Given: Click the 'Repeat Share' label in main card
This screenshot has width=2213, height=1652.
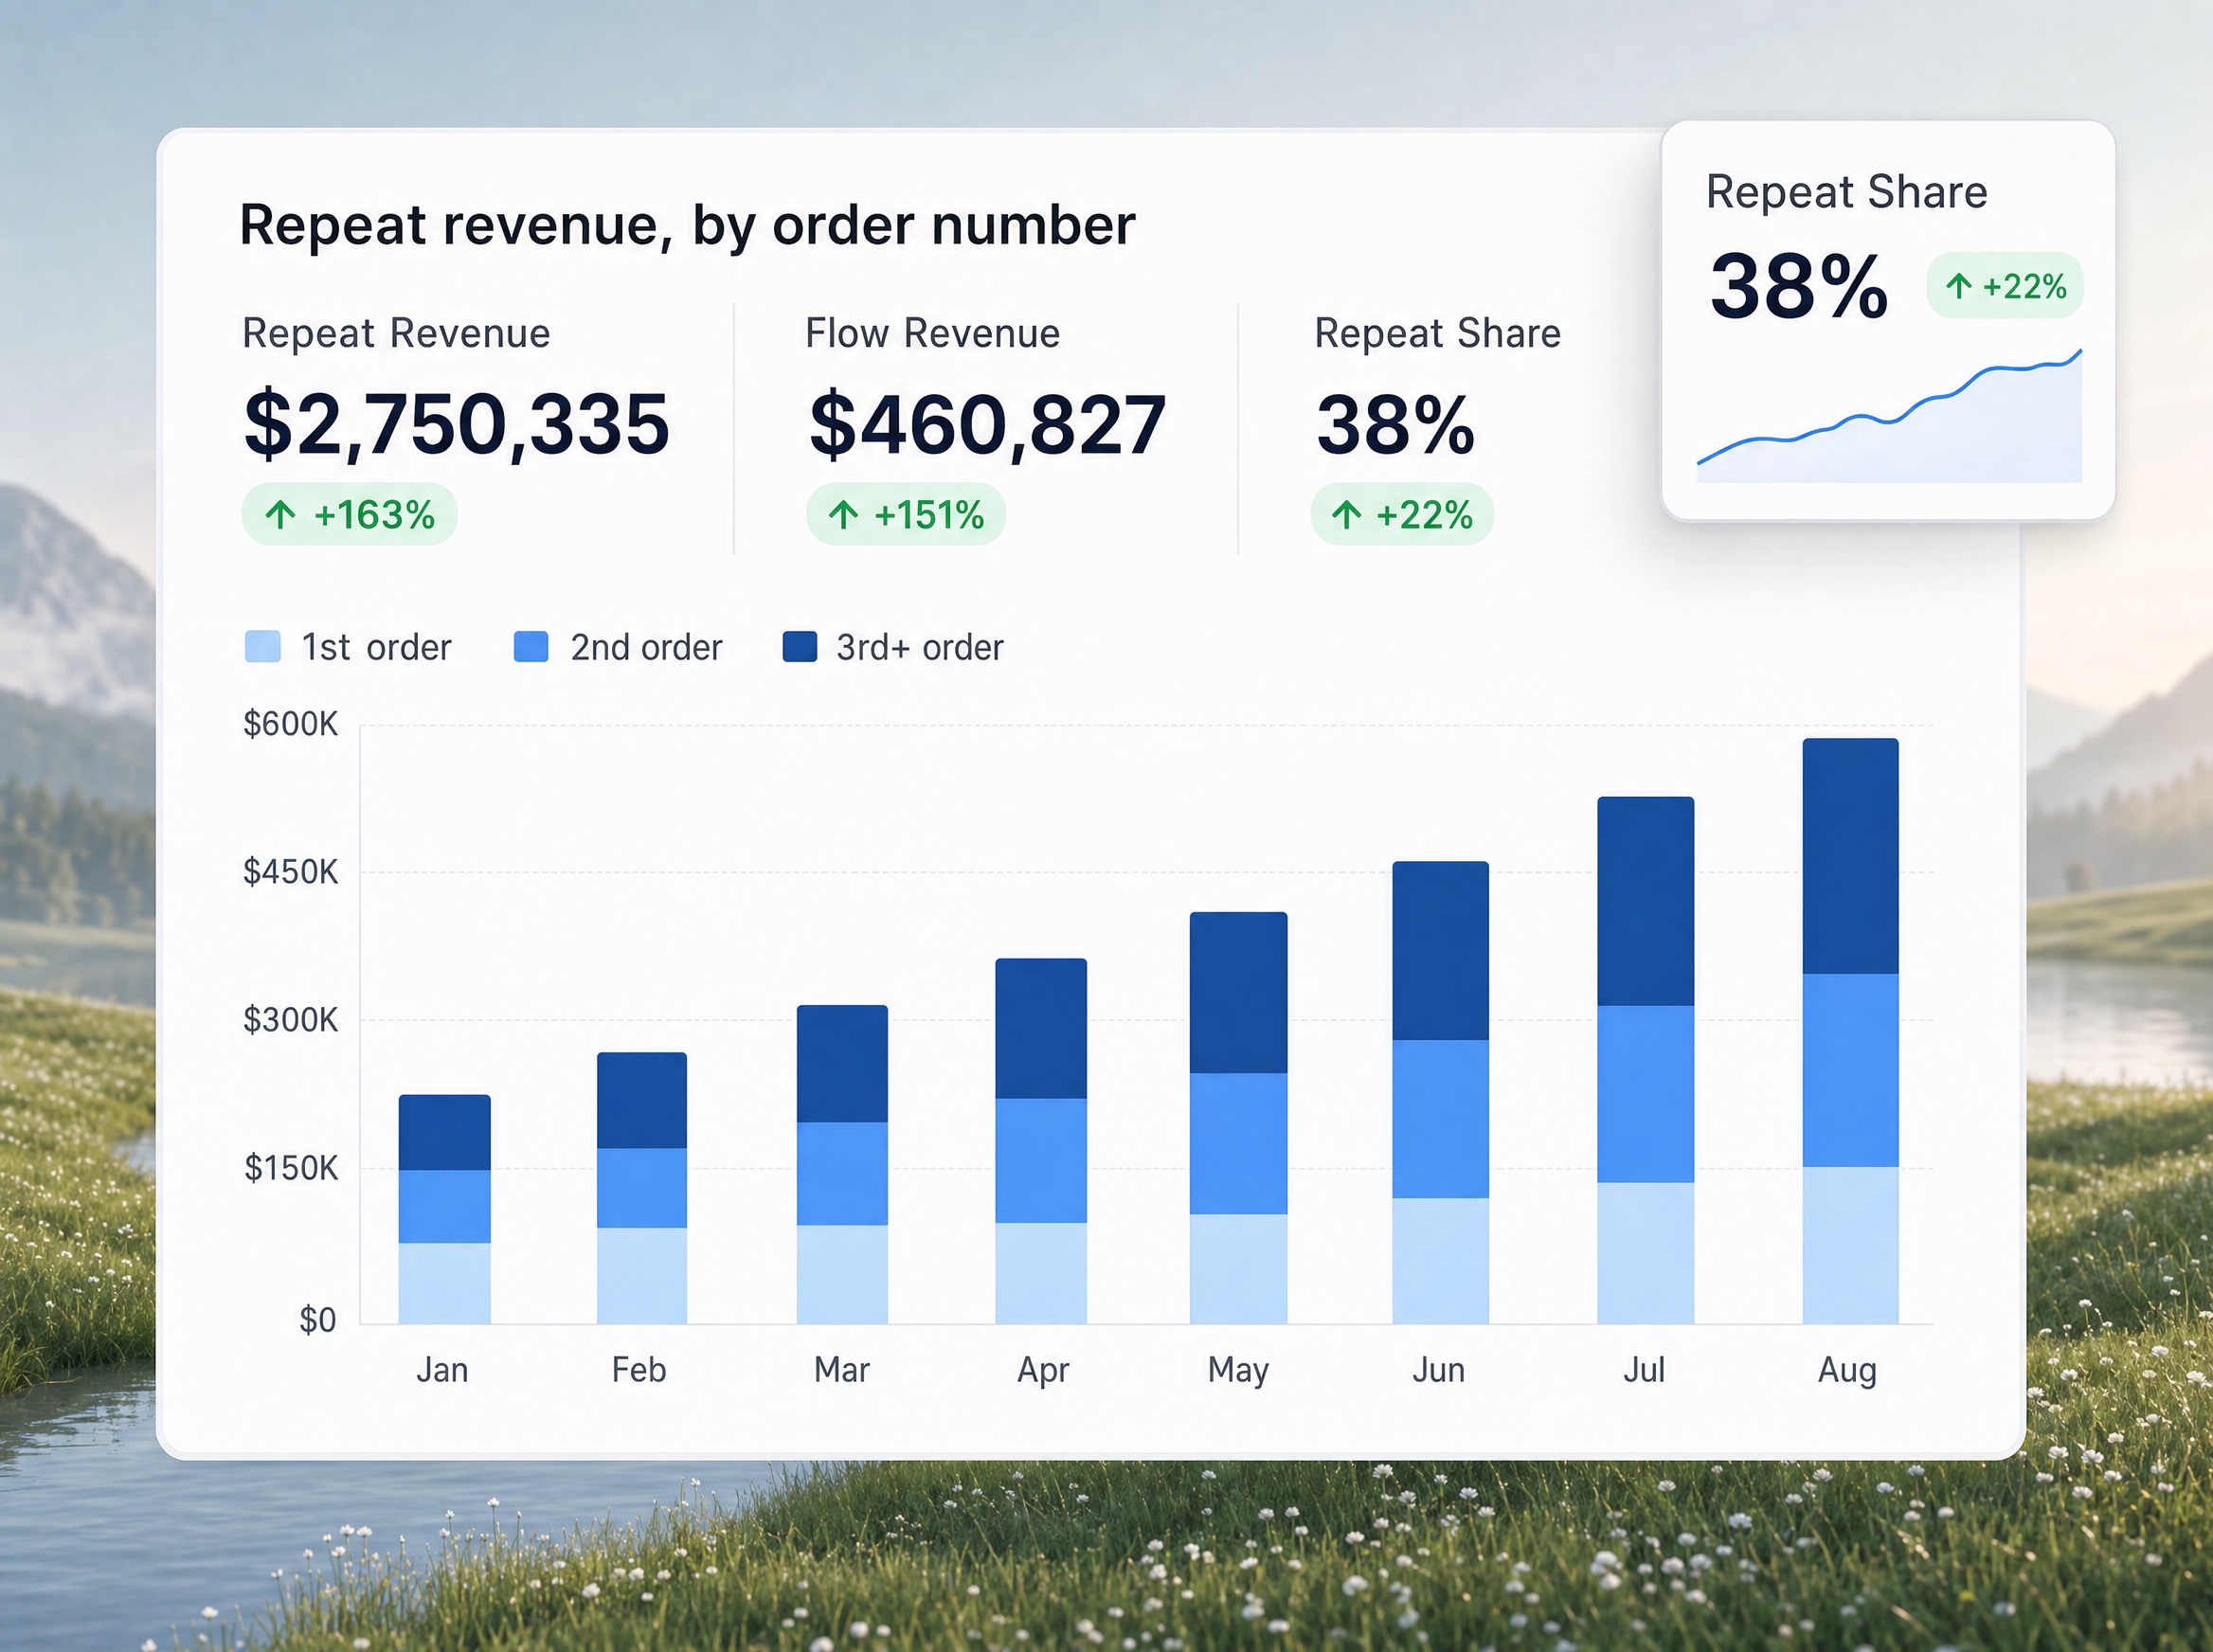Looking at the screenshot, I should [x=1437, y=333].
